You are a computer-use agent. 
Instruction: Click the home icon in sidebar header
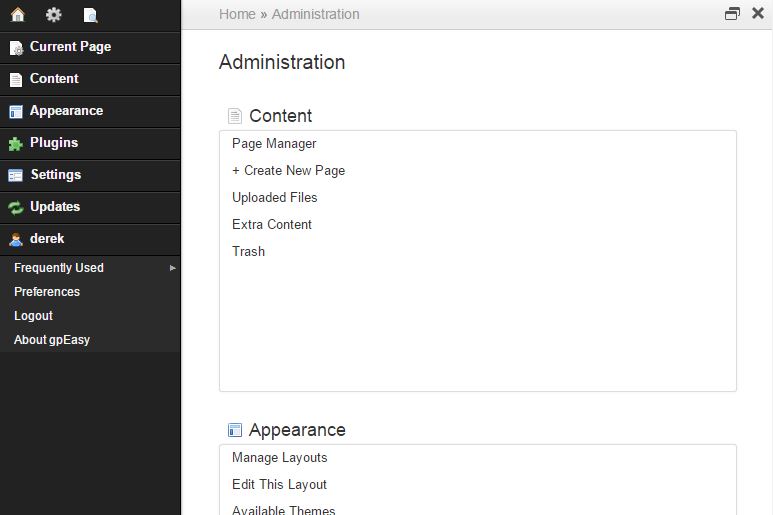point(17,15)
